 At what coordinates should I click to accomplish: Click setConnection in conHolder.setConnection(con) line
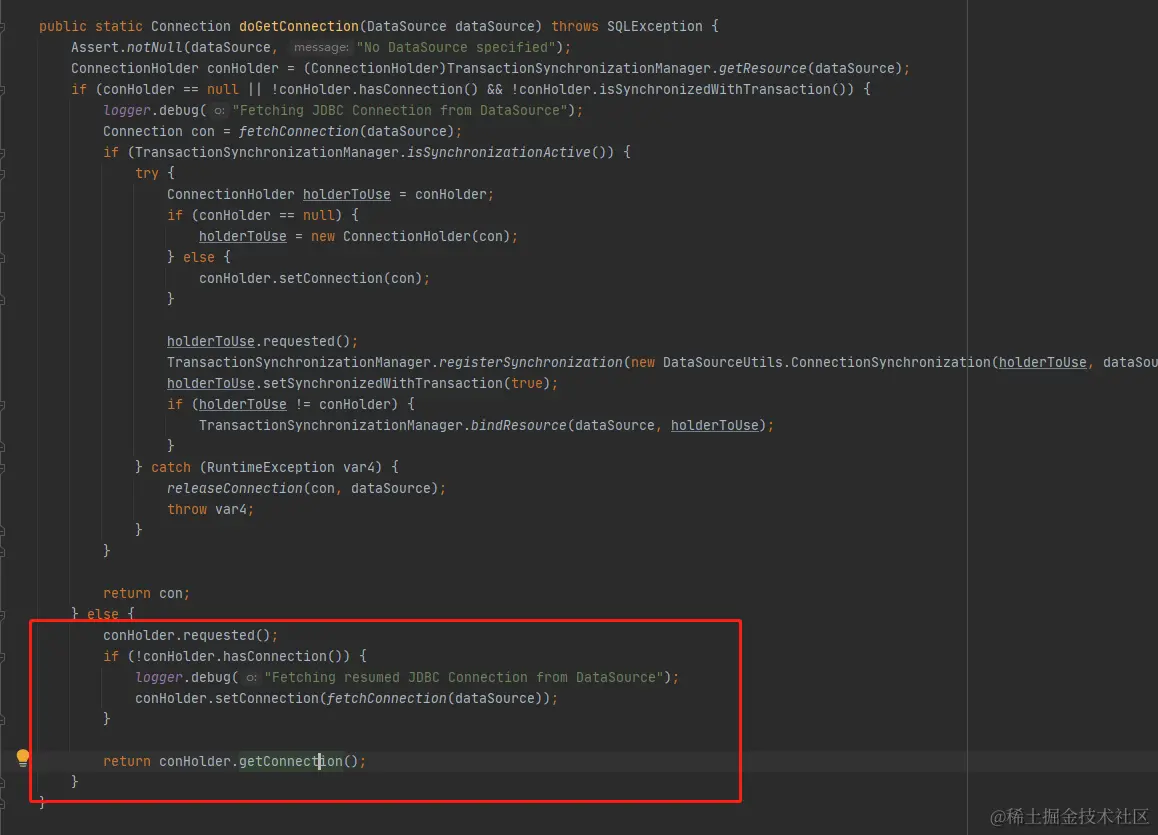tap(331, 278)
